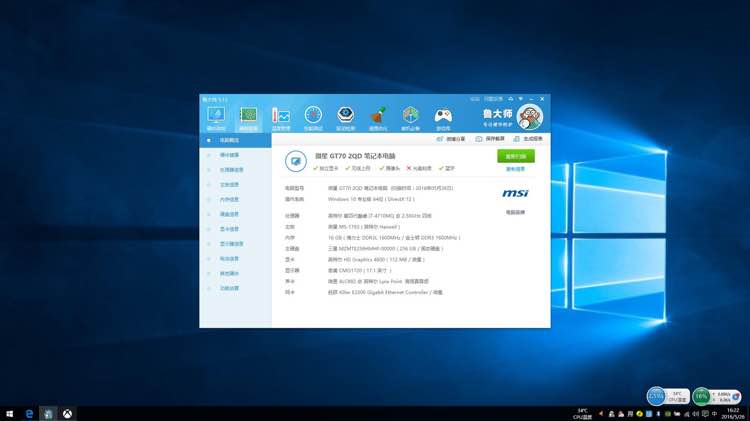
Task: Click the green rescan button
Action: 516,156
